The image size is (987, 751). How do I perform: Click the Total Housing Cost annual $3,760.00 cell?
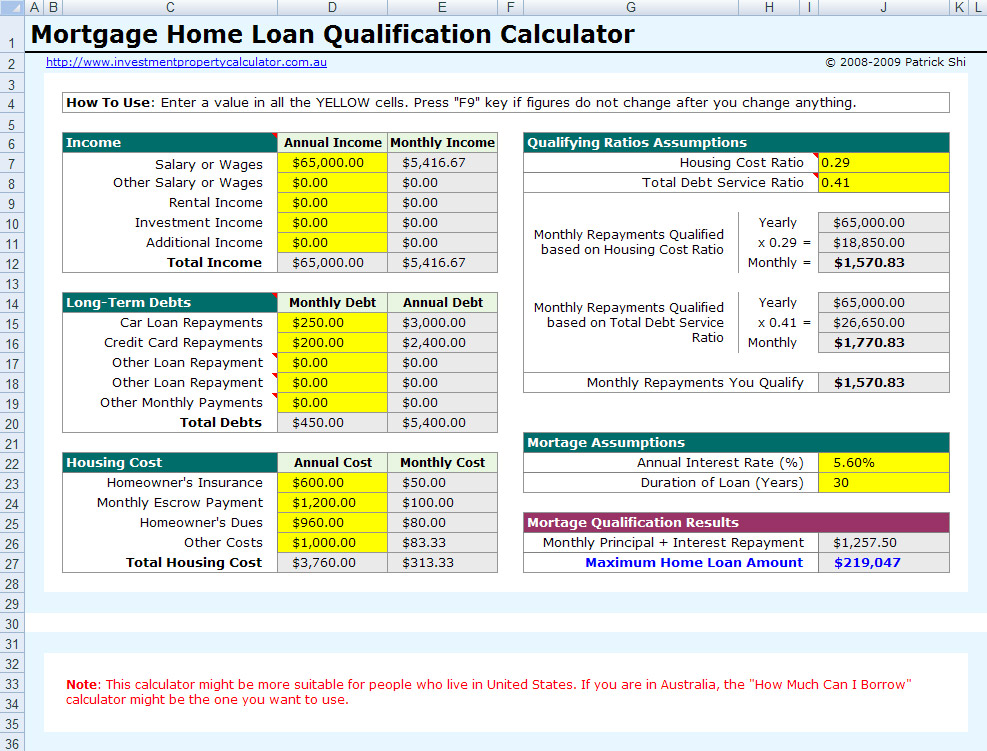coord(332,562)
